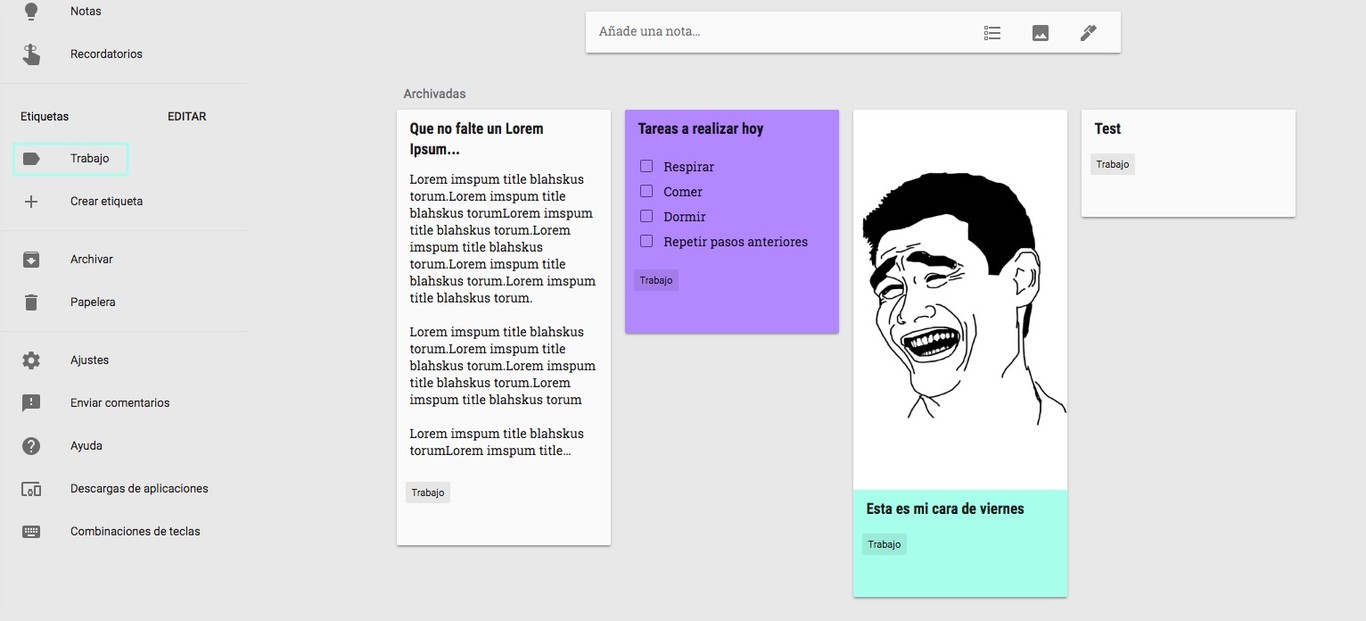Image resolution: width=1366 pixels, height=621 pixels.
Task: Click the 'Comer' list item text
Action: pyautogui.click(x=683, y=192)
